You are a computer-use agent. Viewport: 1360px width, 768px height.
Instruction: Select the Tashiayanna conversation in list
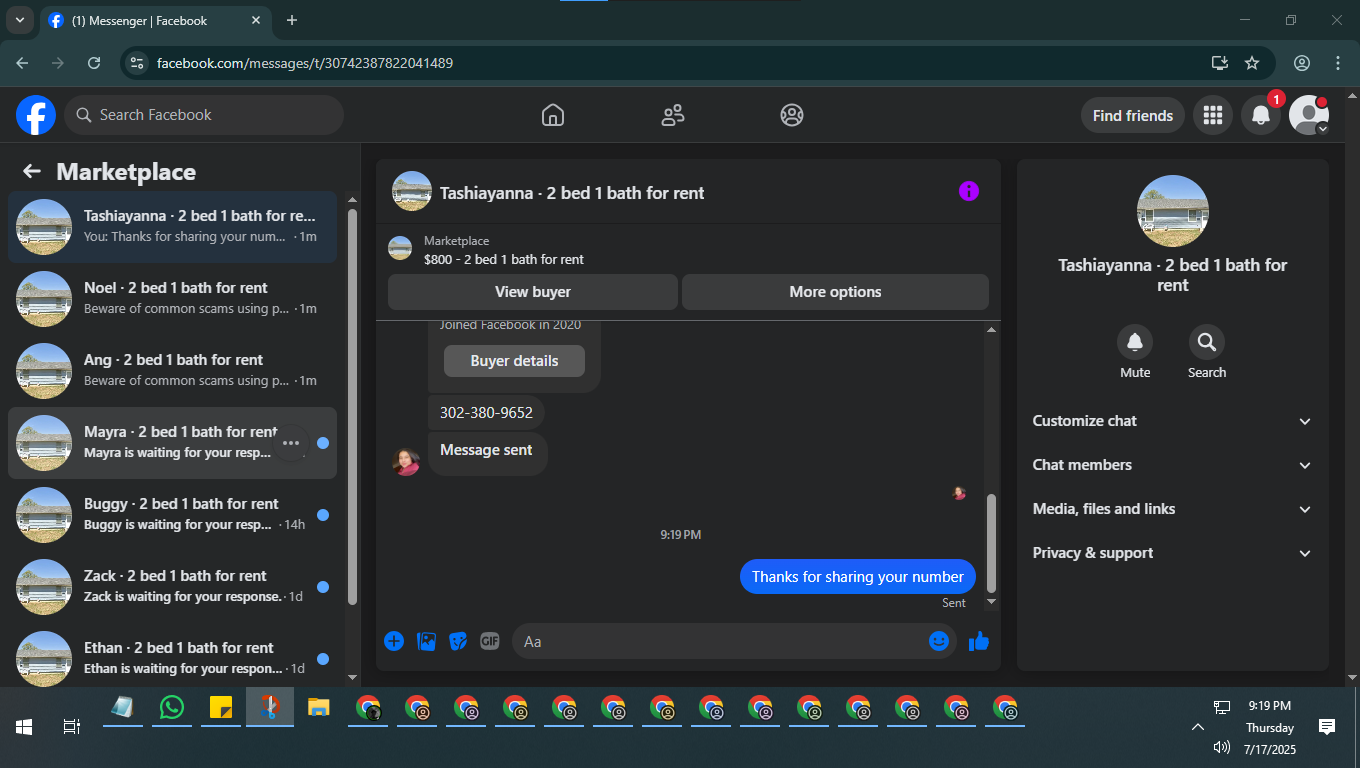[x=173, y=227]
